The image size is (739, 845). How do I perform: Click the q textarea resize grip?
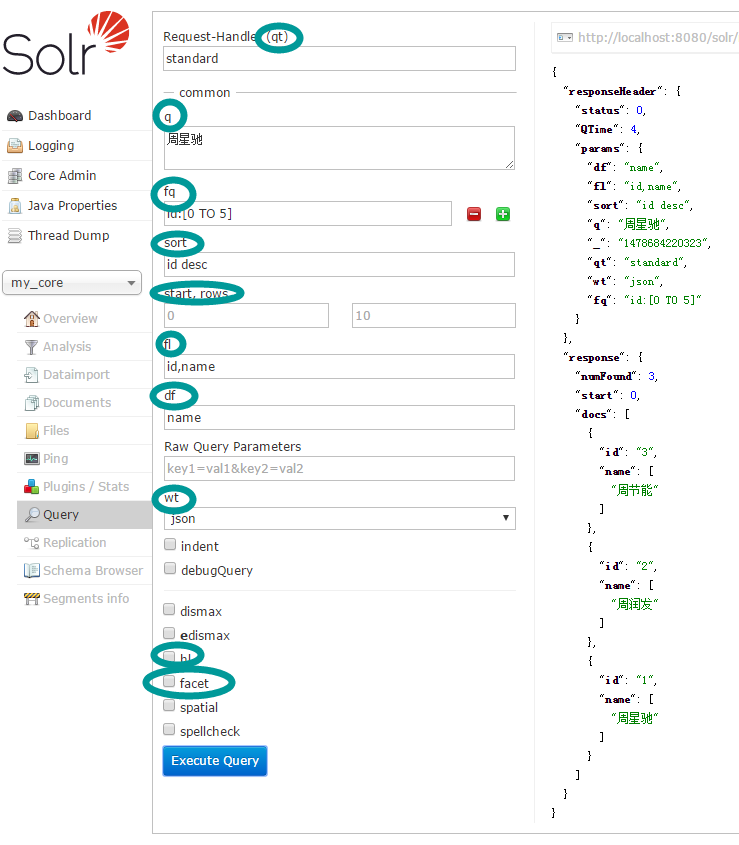pyautogui.click(x=509, y=164)
